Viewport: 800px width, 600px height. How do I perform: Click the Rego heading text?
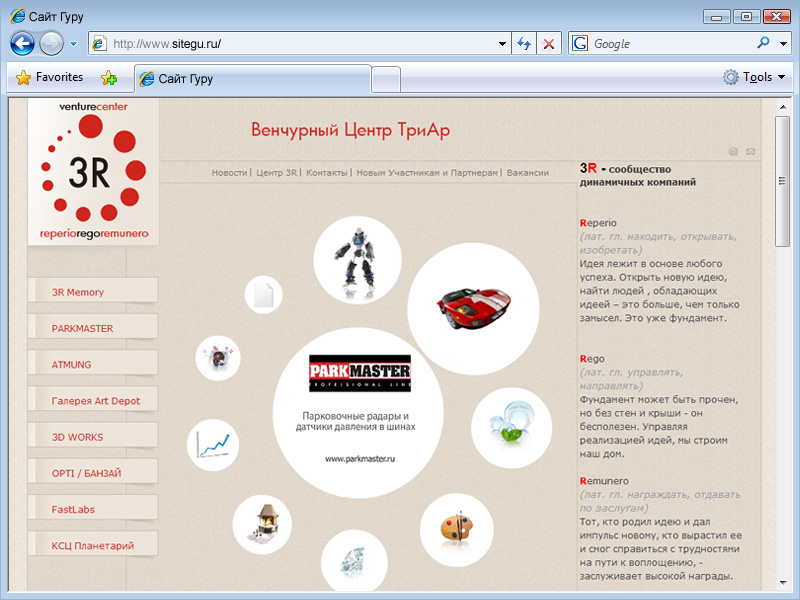(592, 359)
